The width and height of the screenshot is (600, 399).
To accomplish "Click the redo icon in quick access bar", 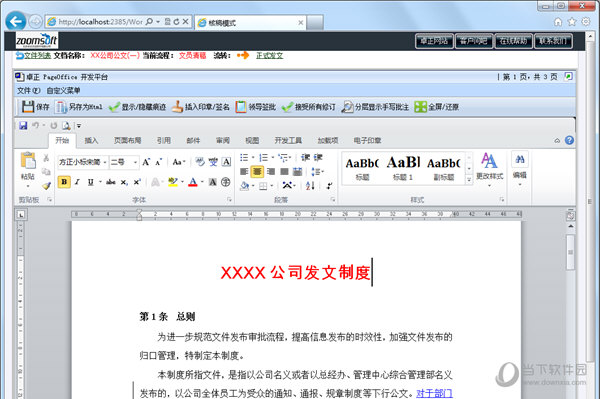I will [54, 125].
